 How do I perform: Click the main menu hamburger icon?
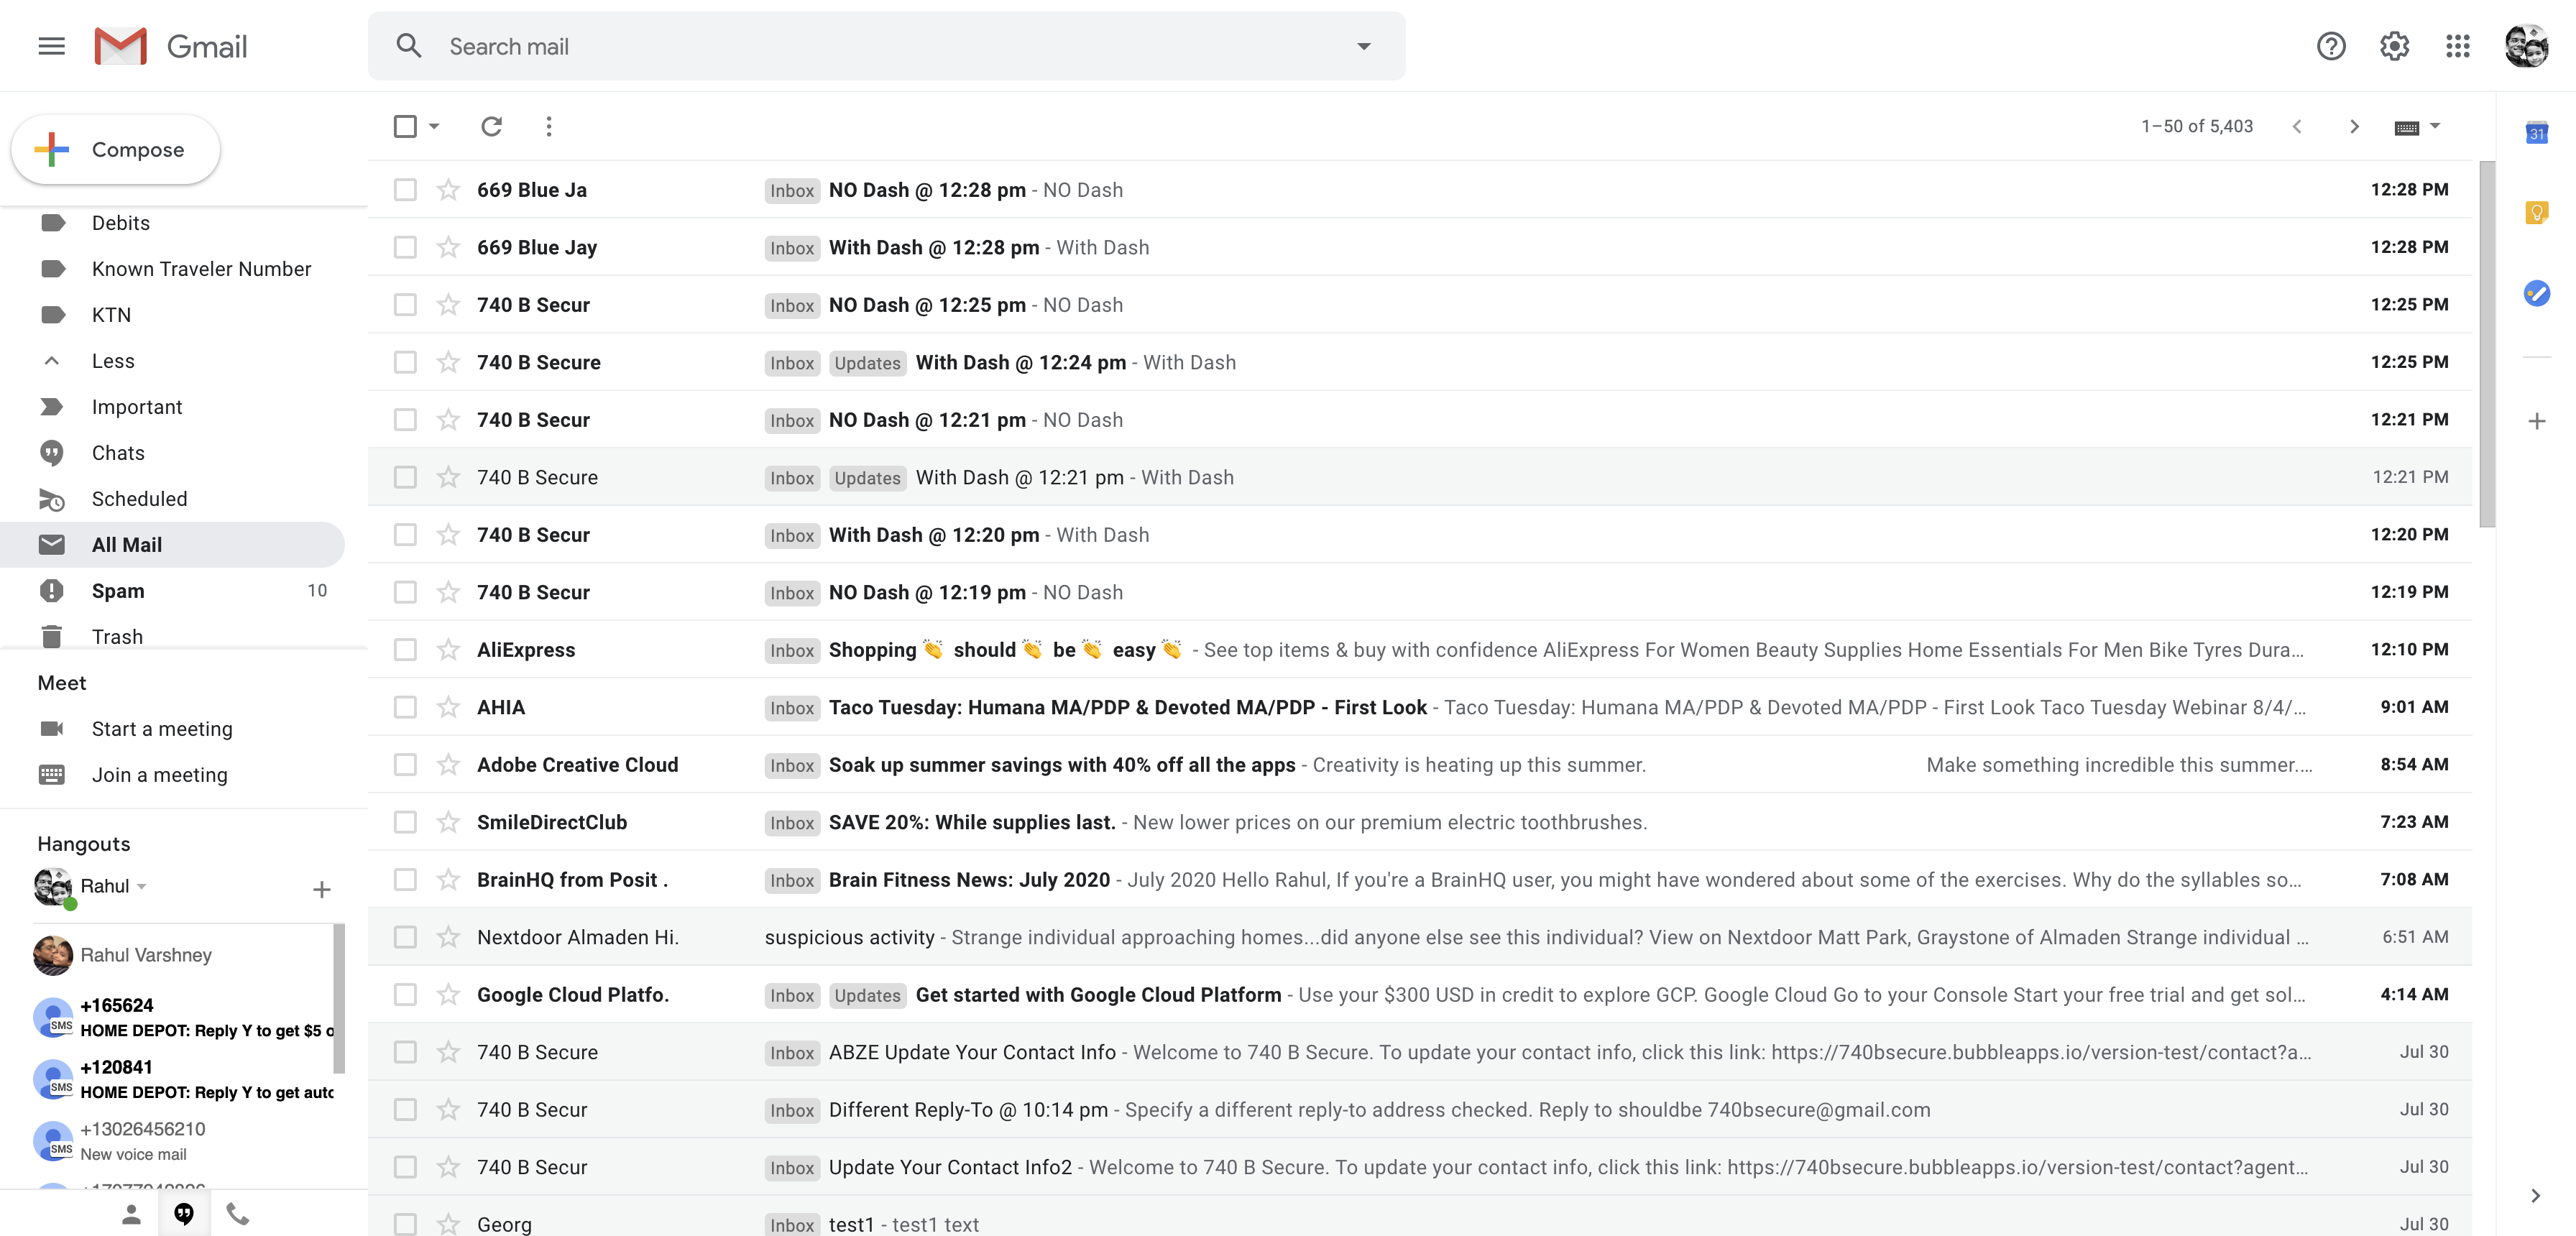(x=51, y=46)
